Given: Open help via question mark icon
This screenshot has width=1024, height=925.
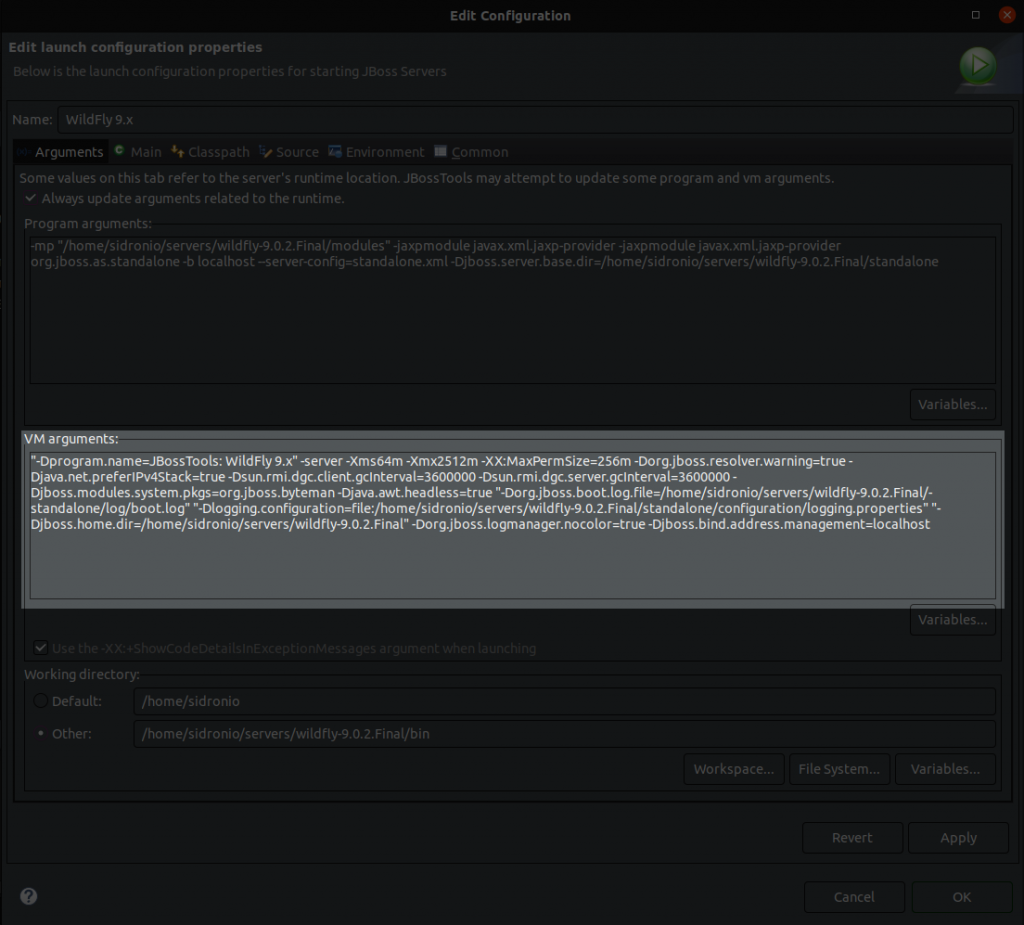Looking at the screenshot, I should [x=29, y=896].
